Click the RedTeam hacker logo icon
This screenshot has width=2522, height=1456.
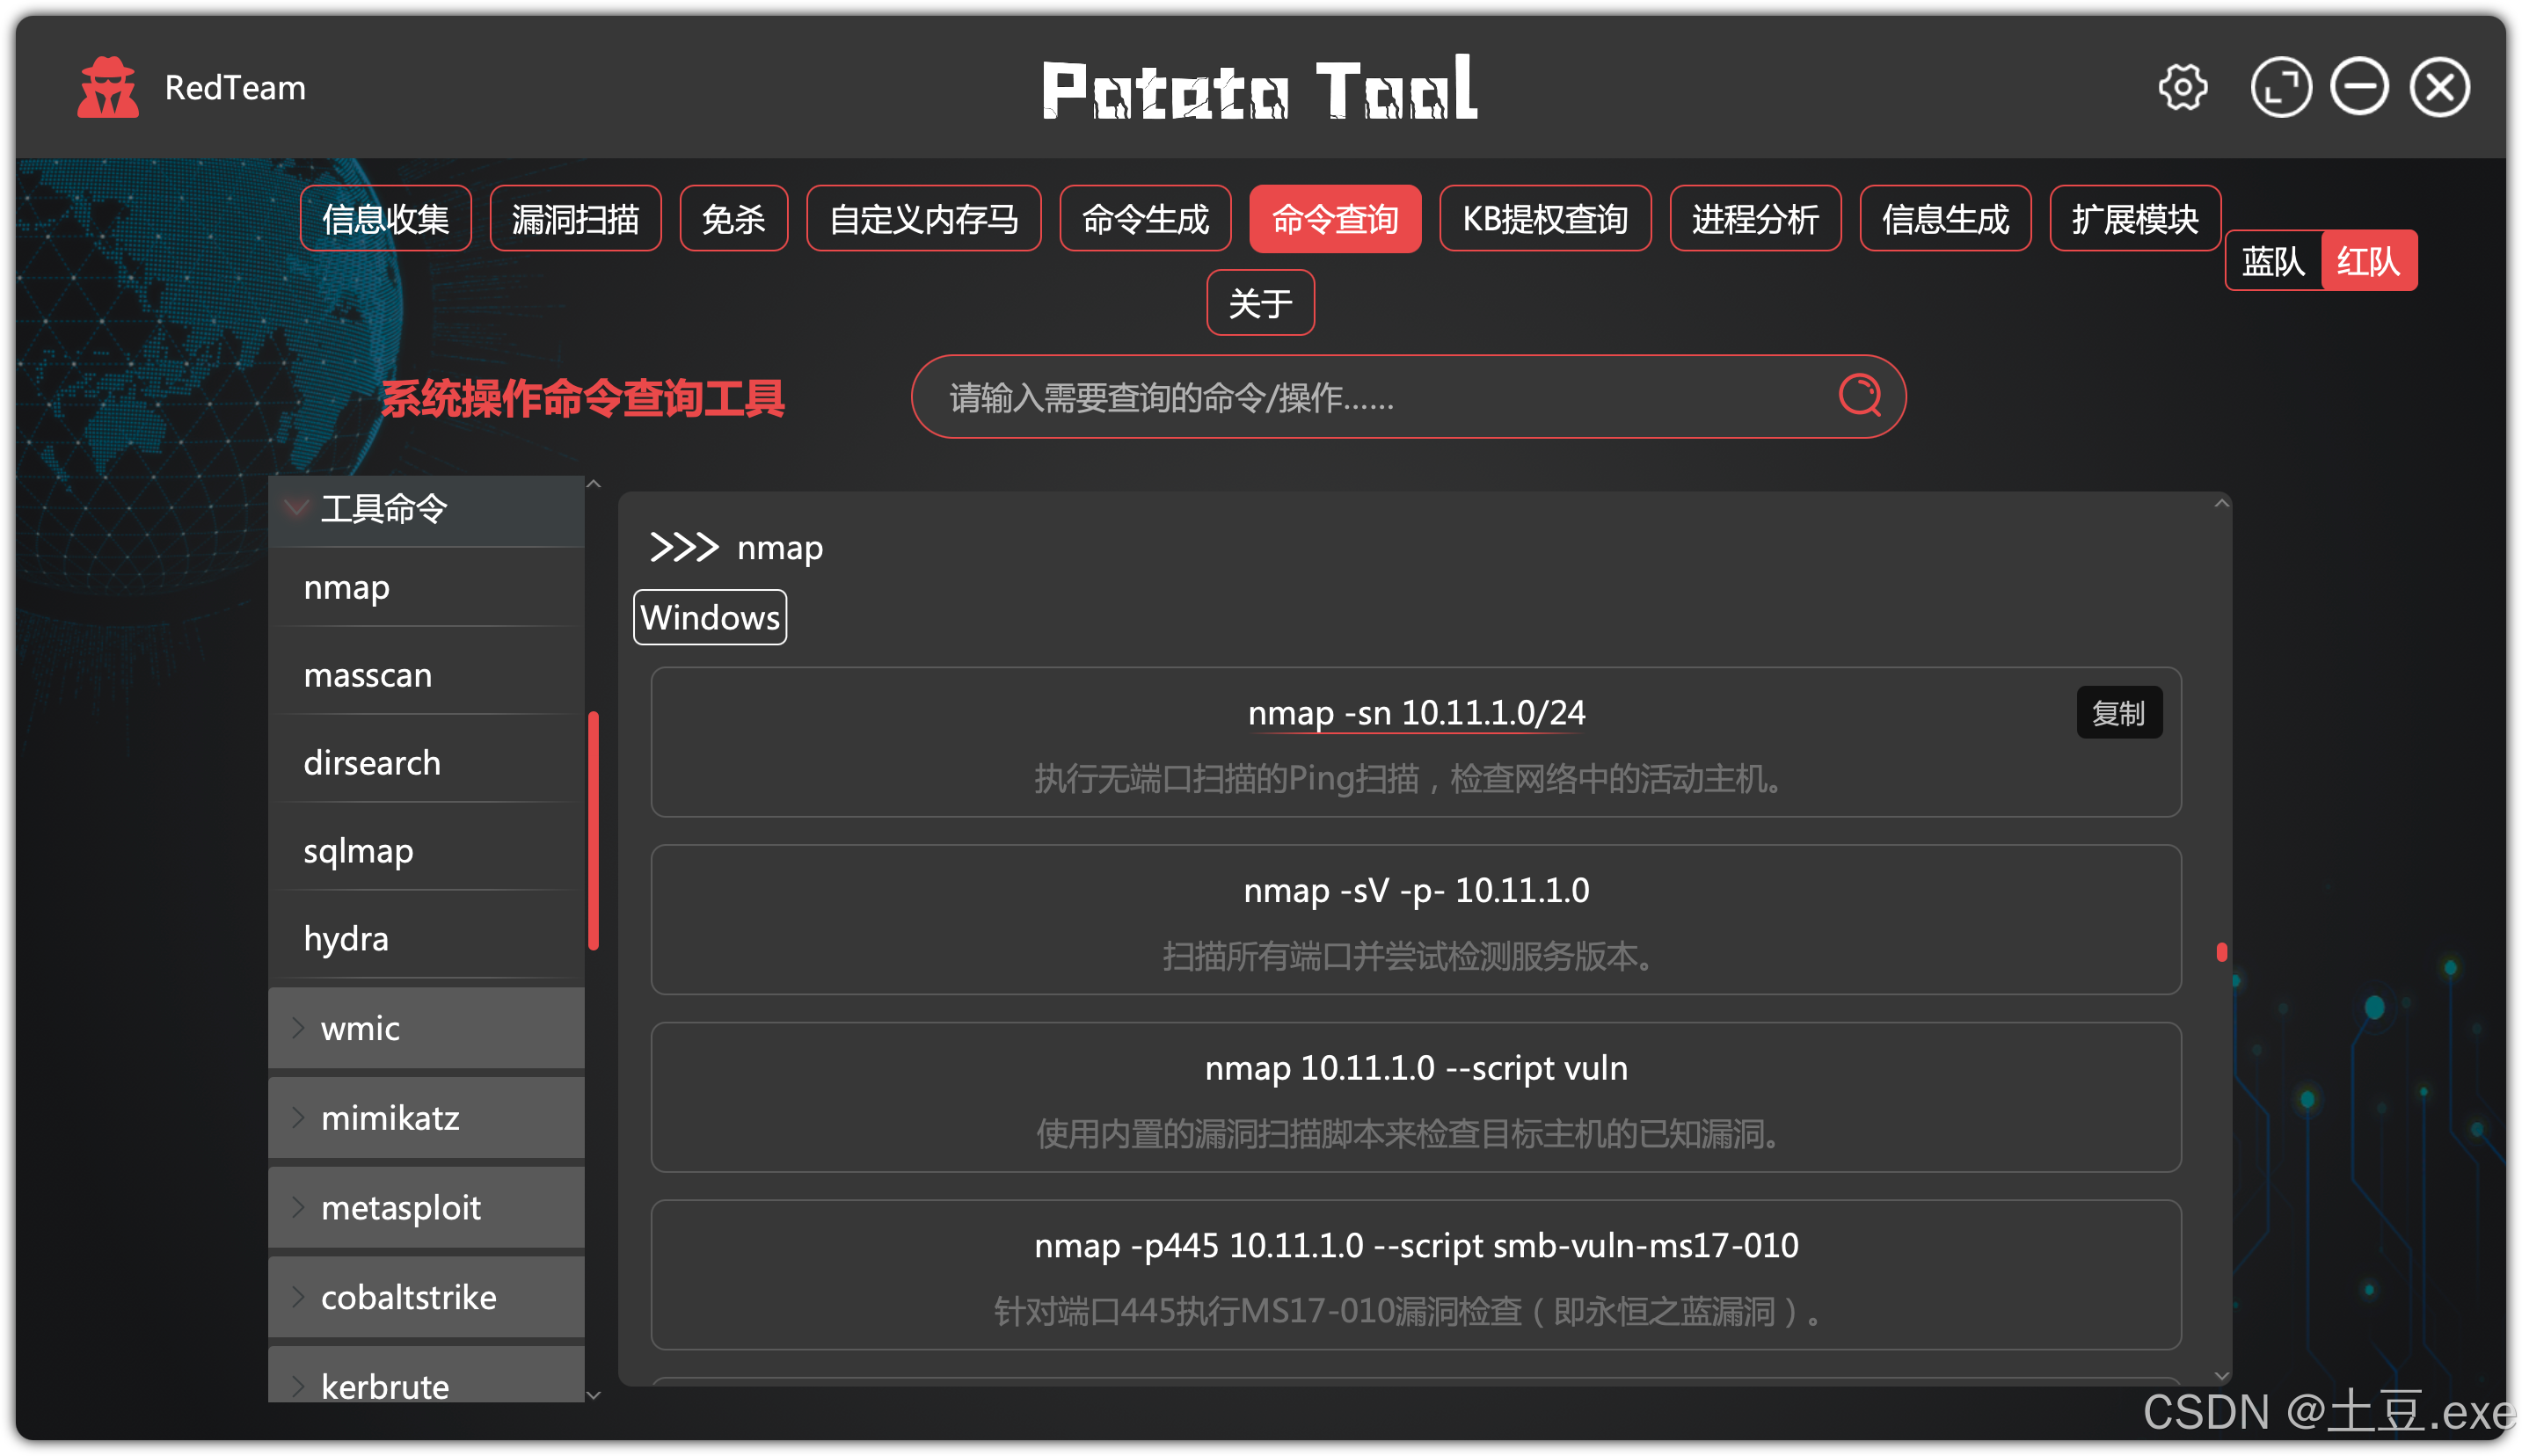[x=108, y=88]
